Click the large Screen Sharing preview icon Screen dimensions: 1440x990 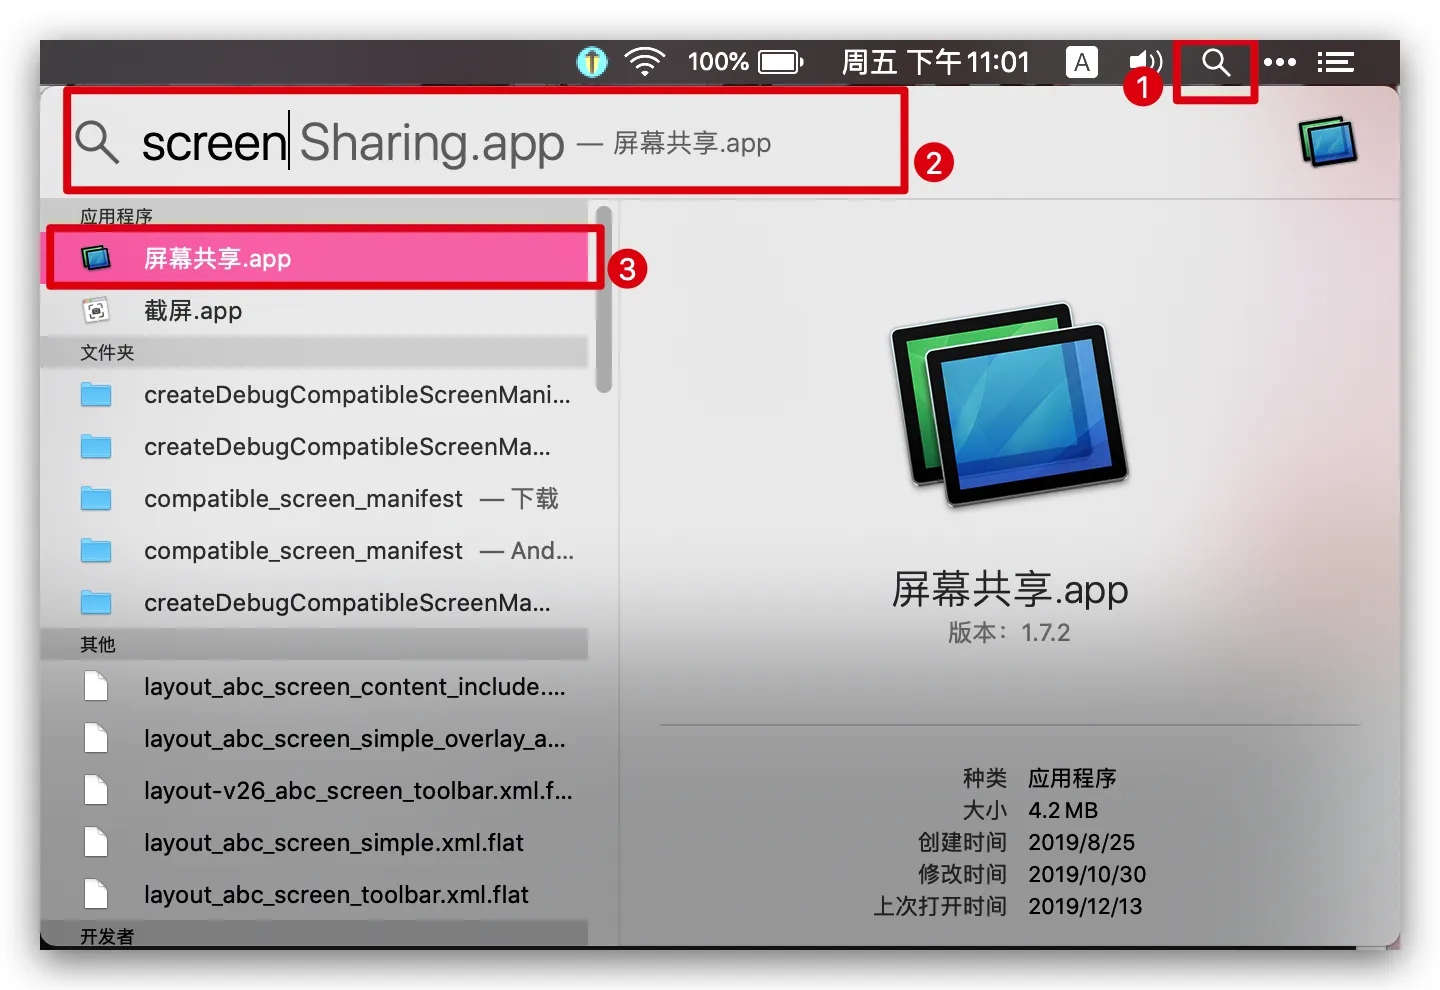tap(1010, 404)
